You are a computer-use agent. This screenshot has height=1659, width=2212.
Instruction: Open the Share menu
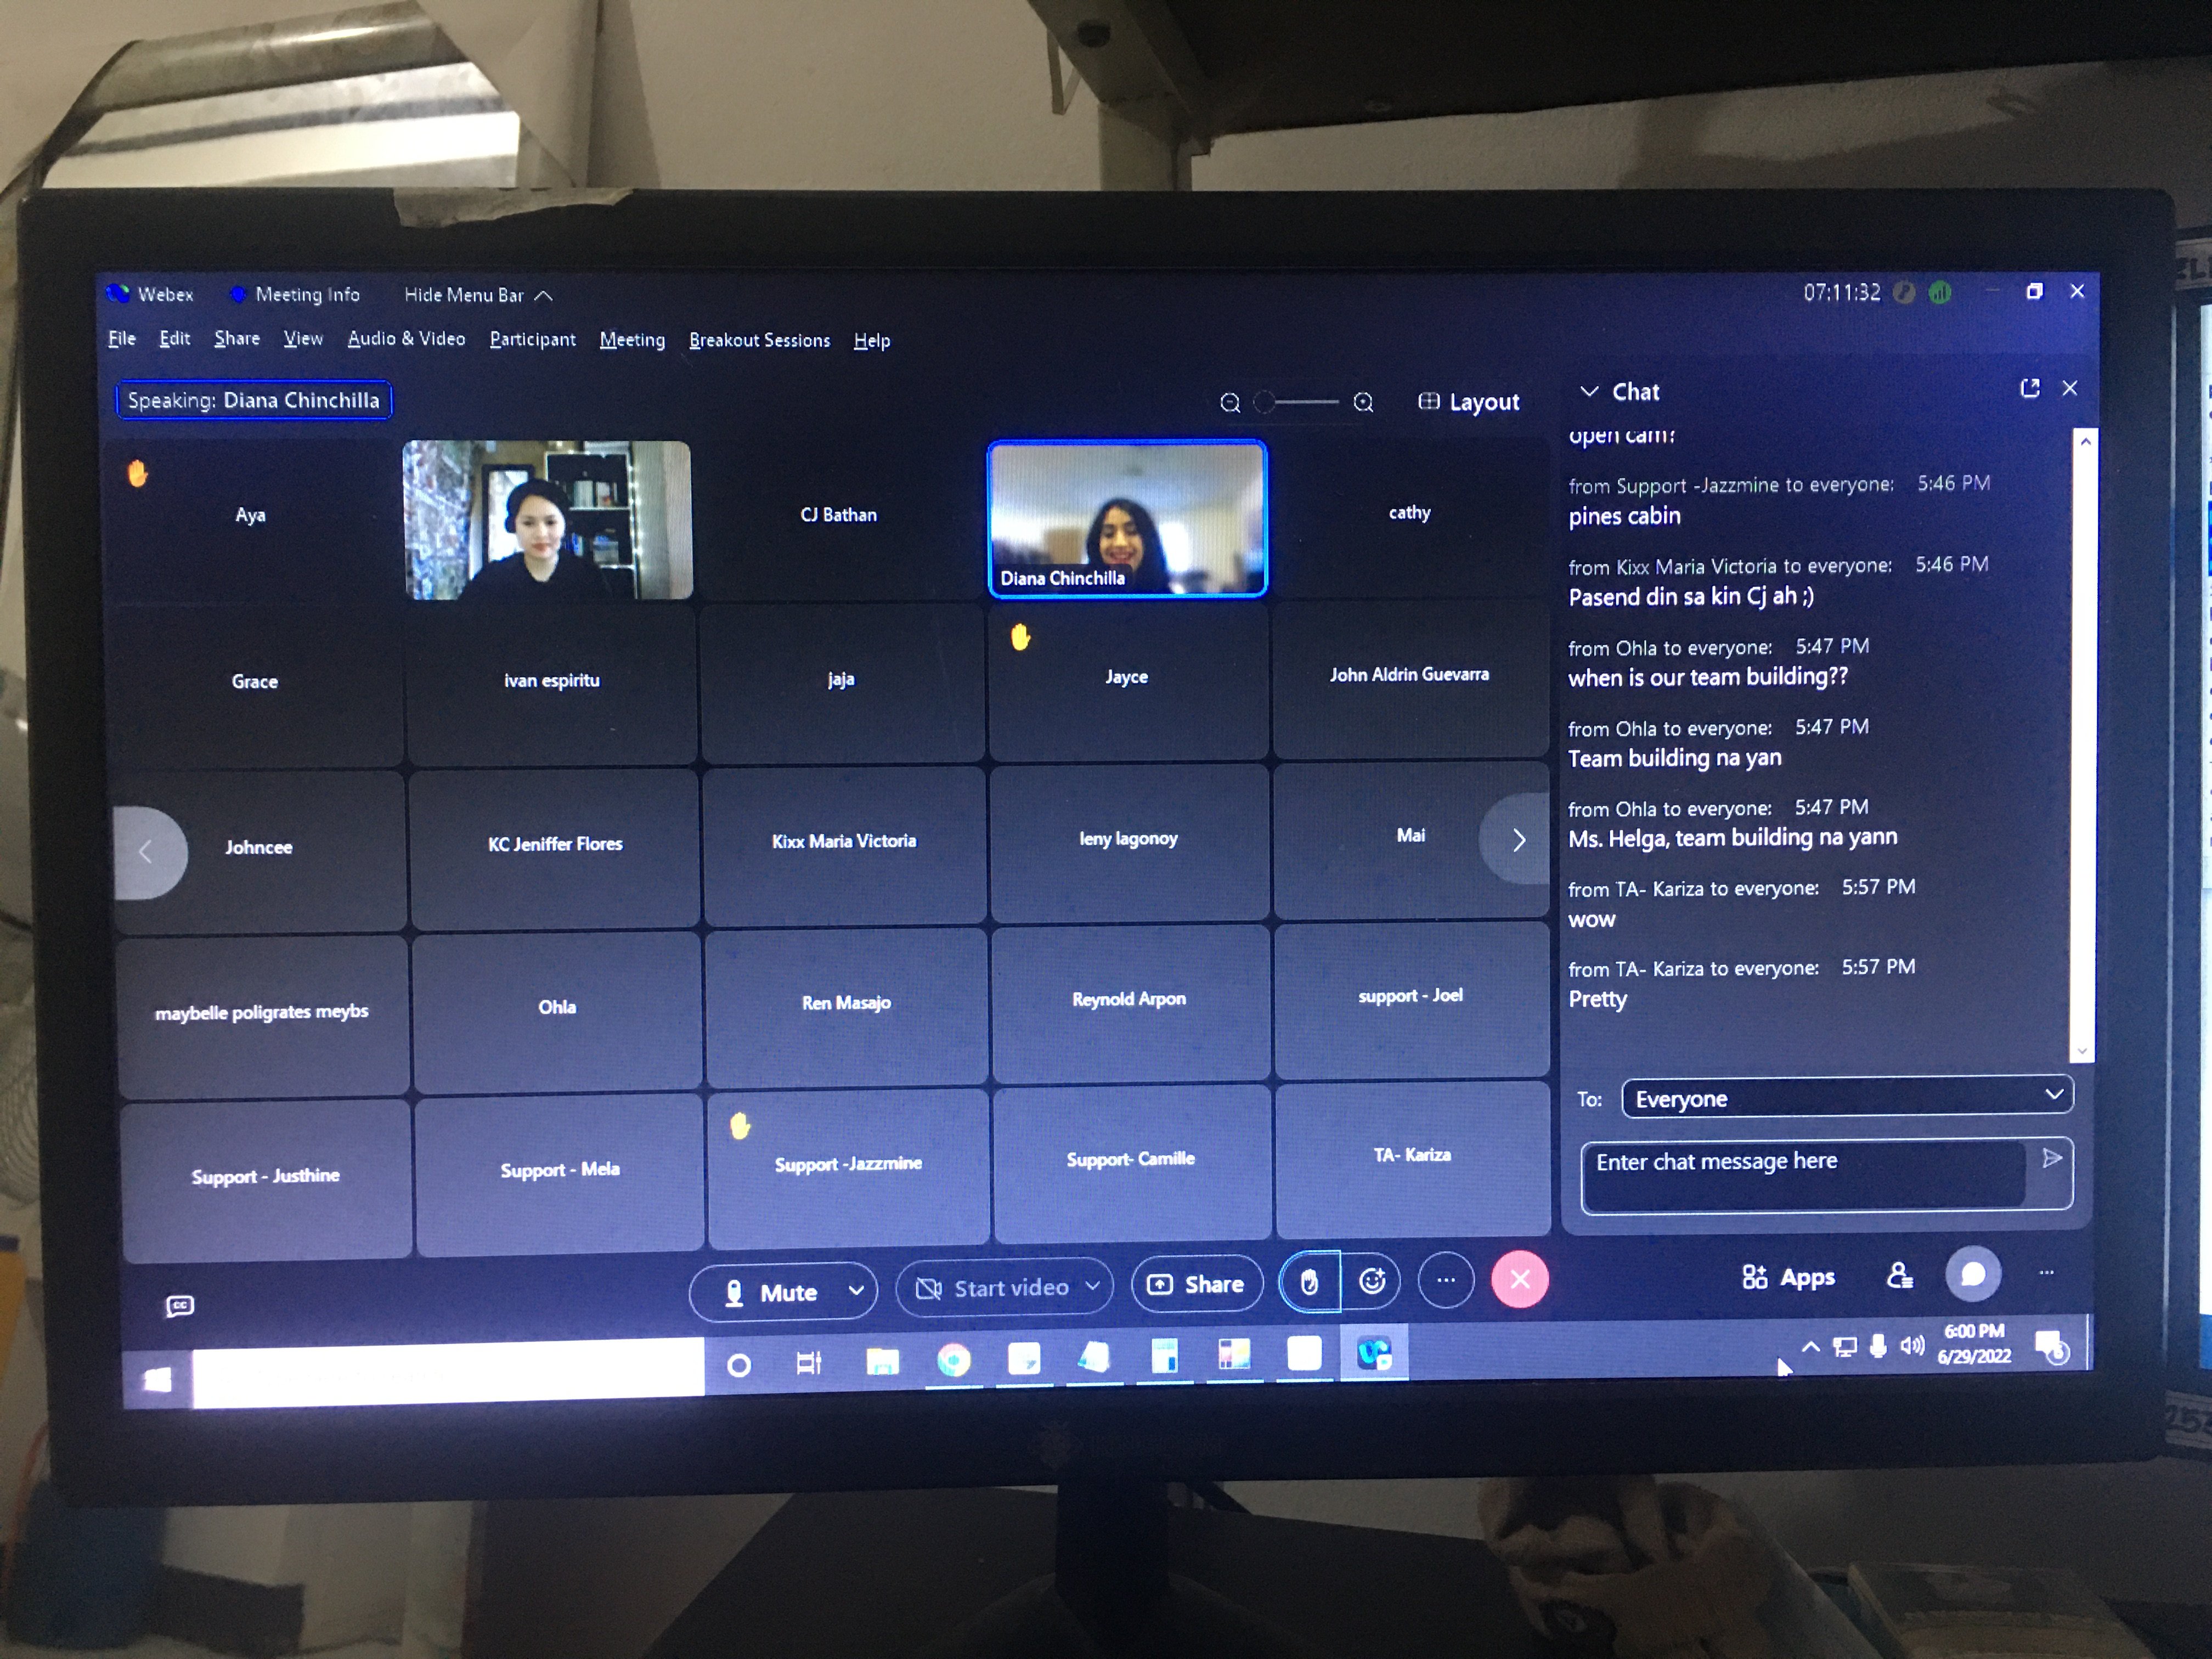[237, 338]
